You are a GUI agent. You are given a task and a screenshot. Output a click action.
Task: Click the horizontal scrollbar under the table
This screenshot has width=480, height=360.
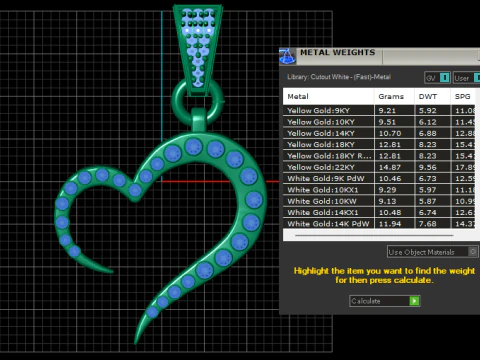[x=374, y=235]
